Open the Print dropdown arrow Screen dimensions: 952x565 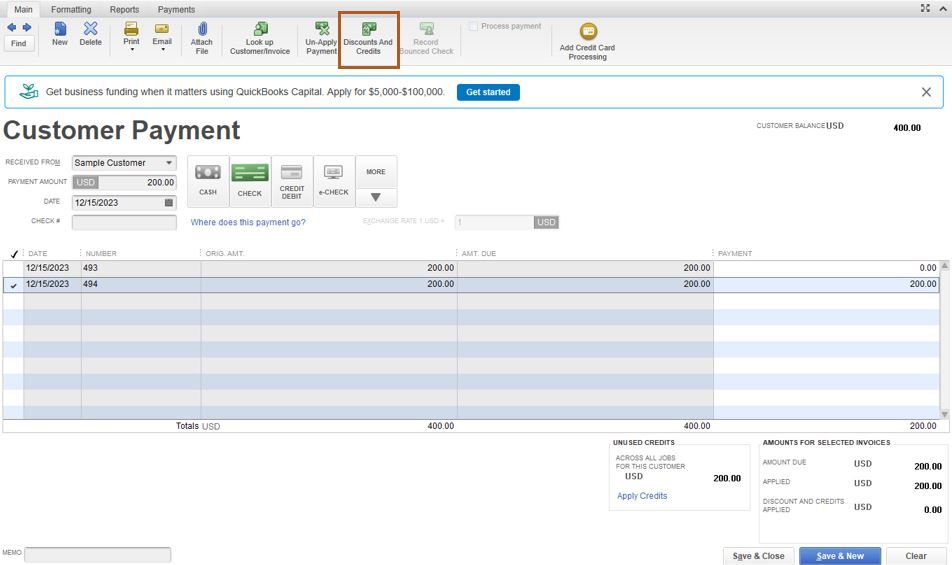[x=132, y=50]
